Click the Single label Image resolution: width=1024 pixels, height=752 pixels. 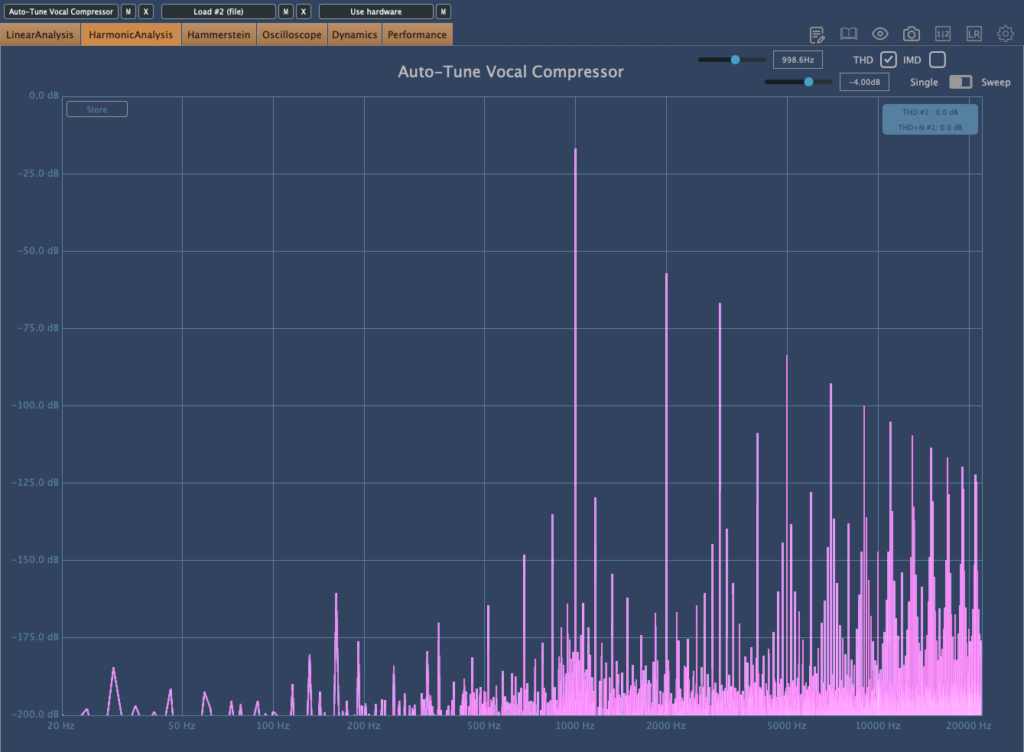tap(923, 82)
